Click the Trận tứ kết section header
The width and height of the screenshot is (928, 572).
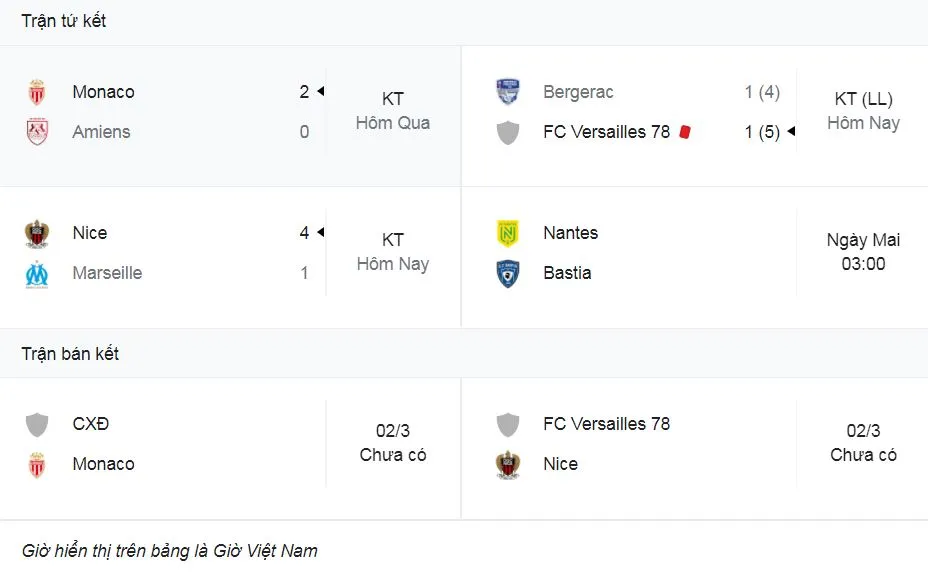(x=64, y=21)
